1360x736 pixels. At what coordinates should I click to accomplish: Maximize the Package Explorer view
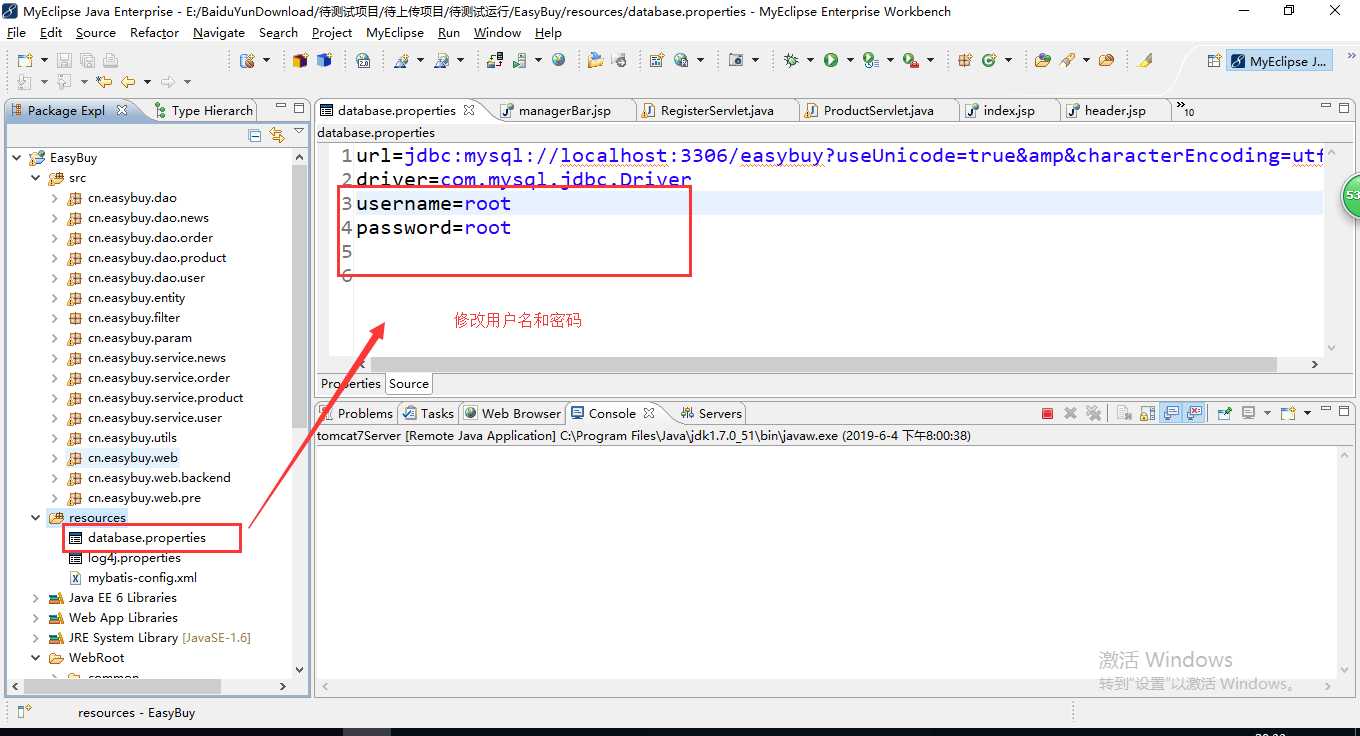298,108
